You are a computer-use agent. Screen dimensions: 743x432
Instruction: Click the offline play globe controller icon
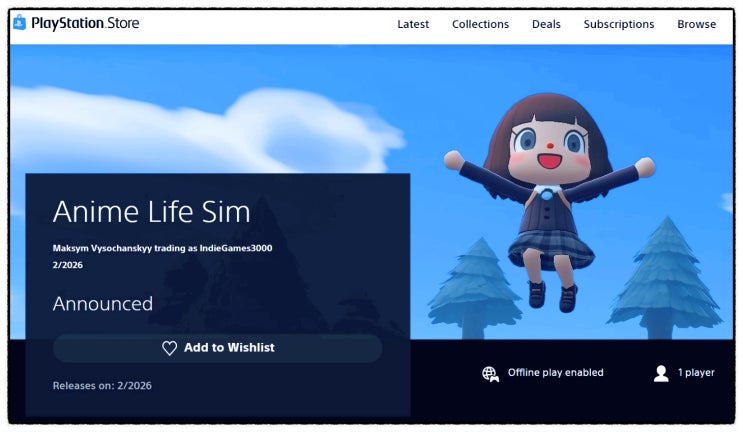click(490, 374)
